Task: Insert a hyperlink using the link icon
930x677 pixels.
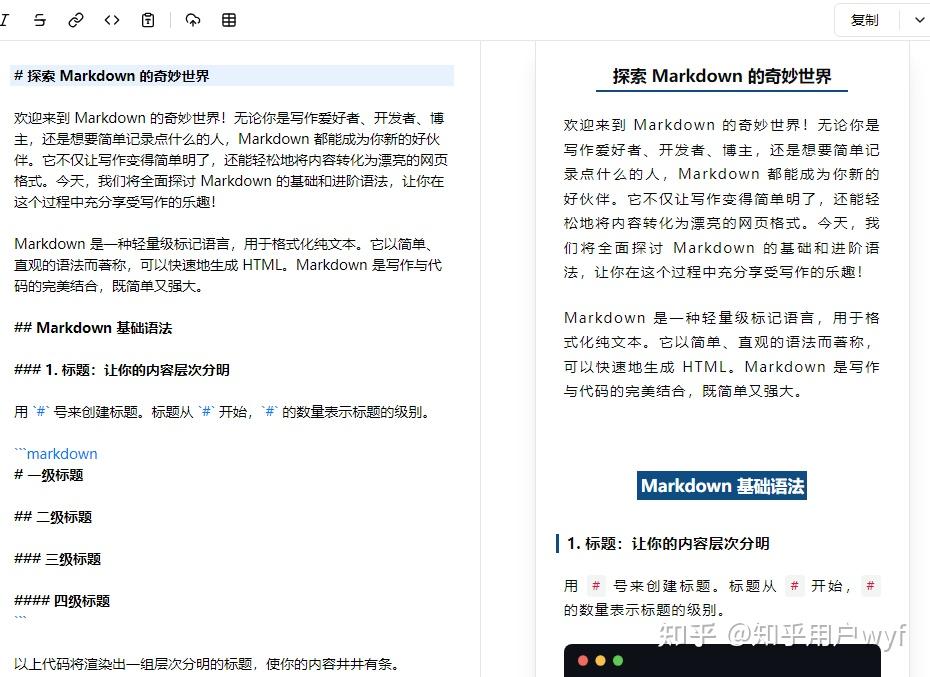Action: point(76,19)
